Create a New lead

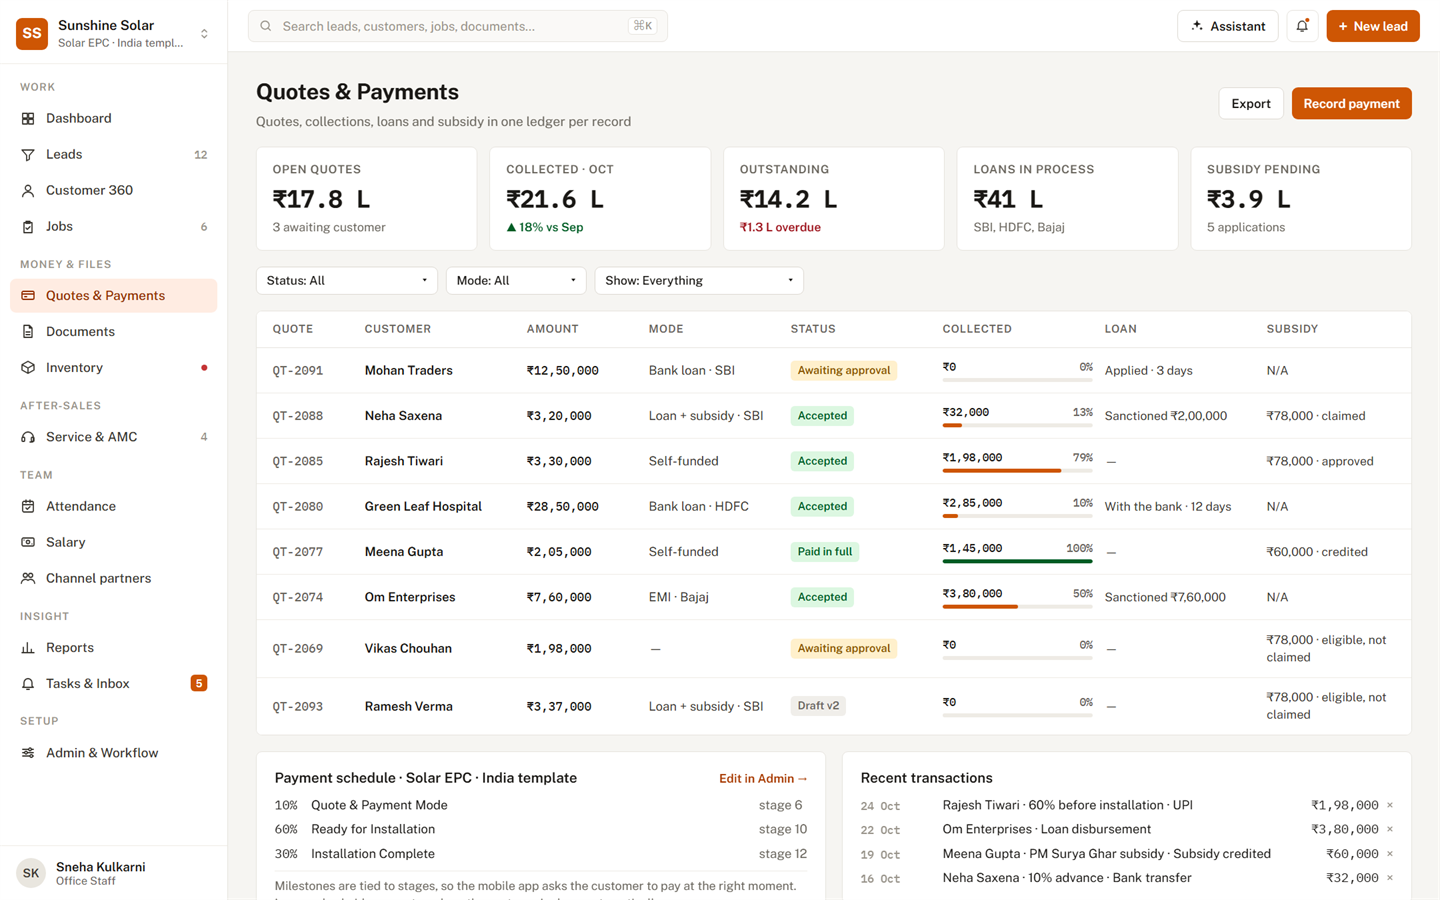1372,26
